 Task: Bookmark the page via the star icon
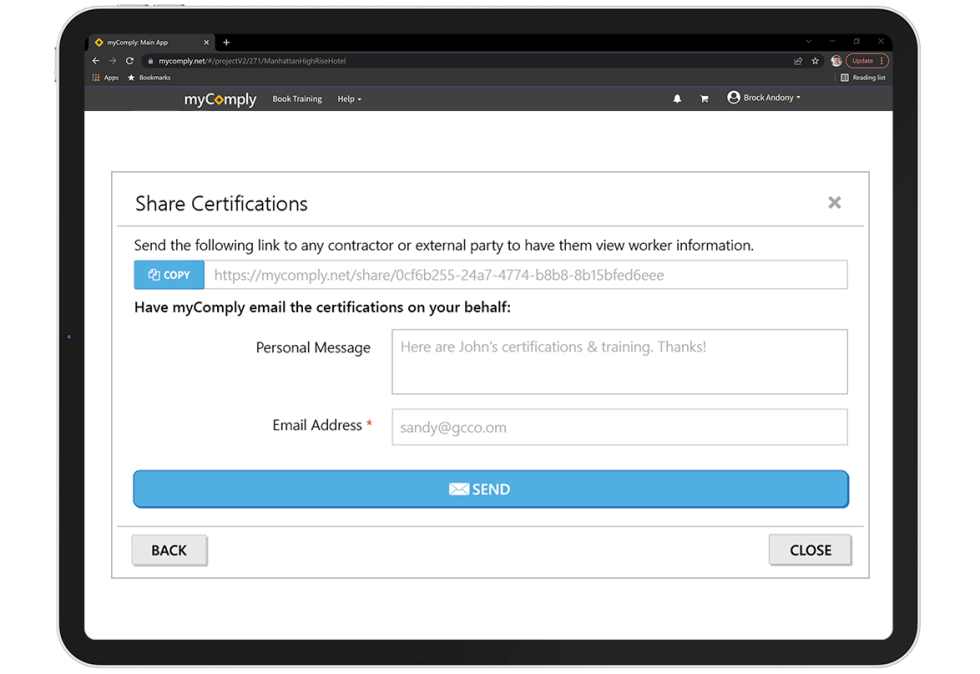815,60
